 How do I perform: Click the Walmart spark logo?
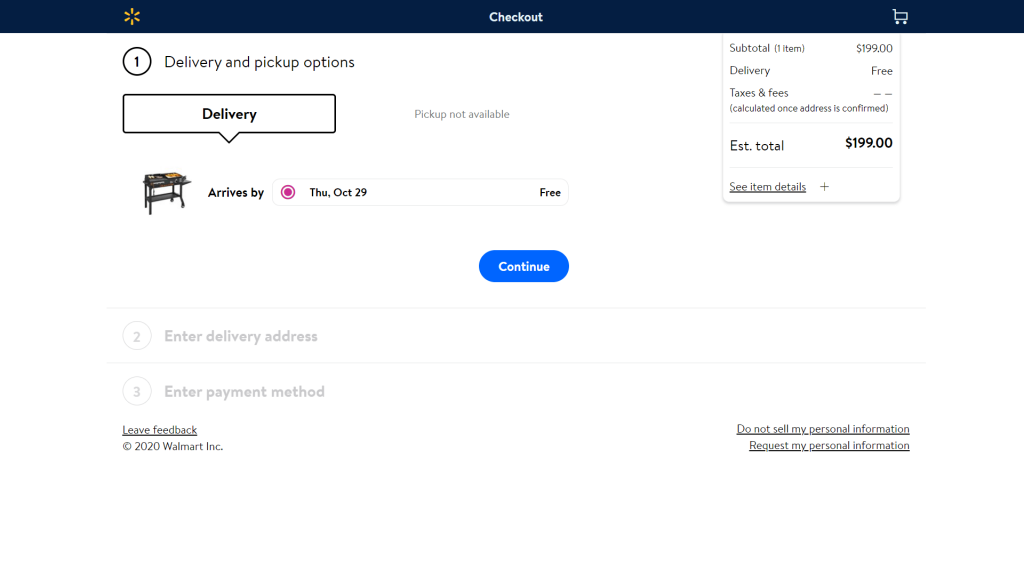coord(132,16)
